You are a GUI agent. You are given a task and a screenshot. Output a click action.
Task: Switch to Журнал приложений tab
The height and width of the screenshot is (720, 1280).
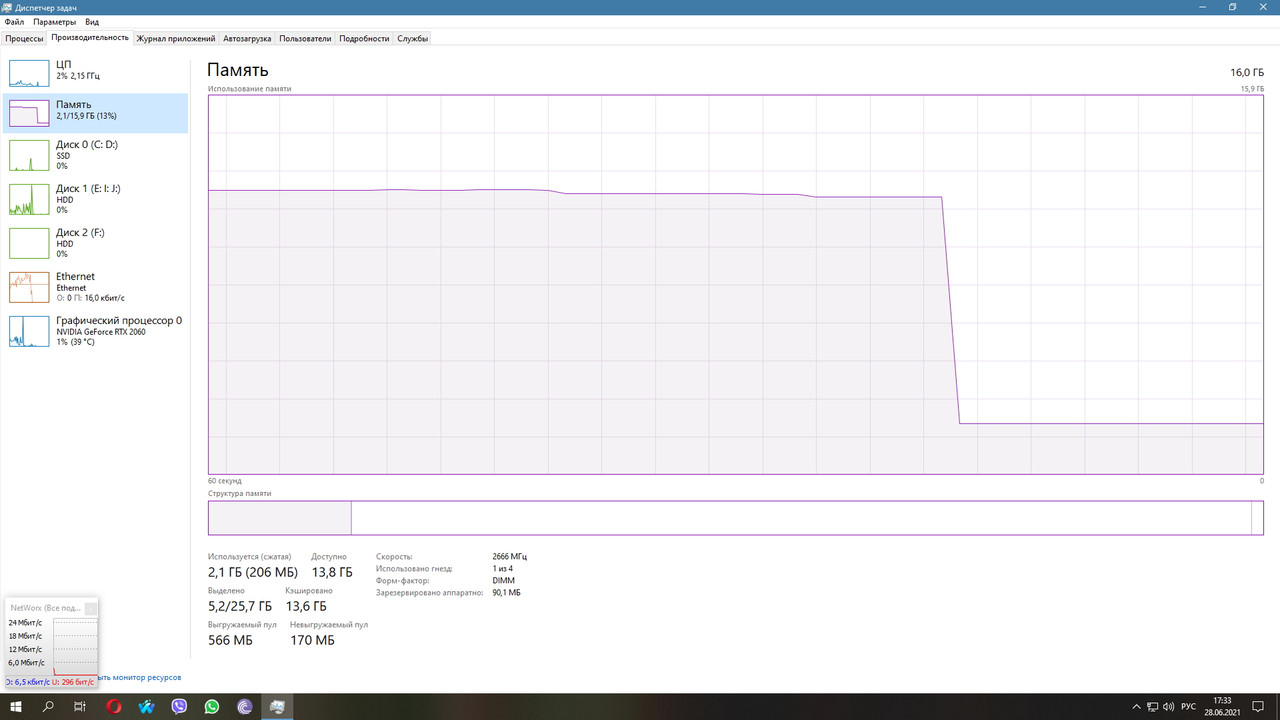tap(176, 38)
